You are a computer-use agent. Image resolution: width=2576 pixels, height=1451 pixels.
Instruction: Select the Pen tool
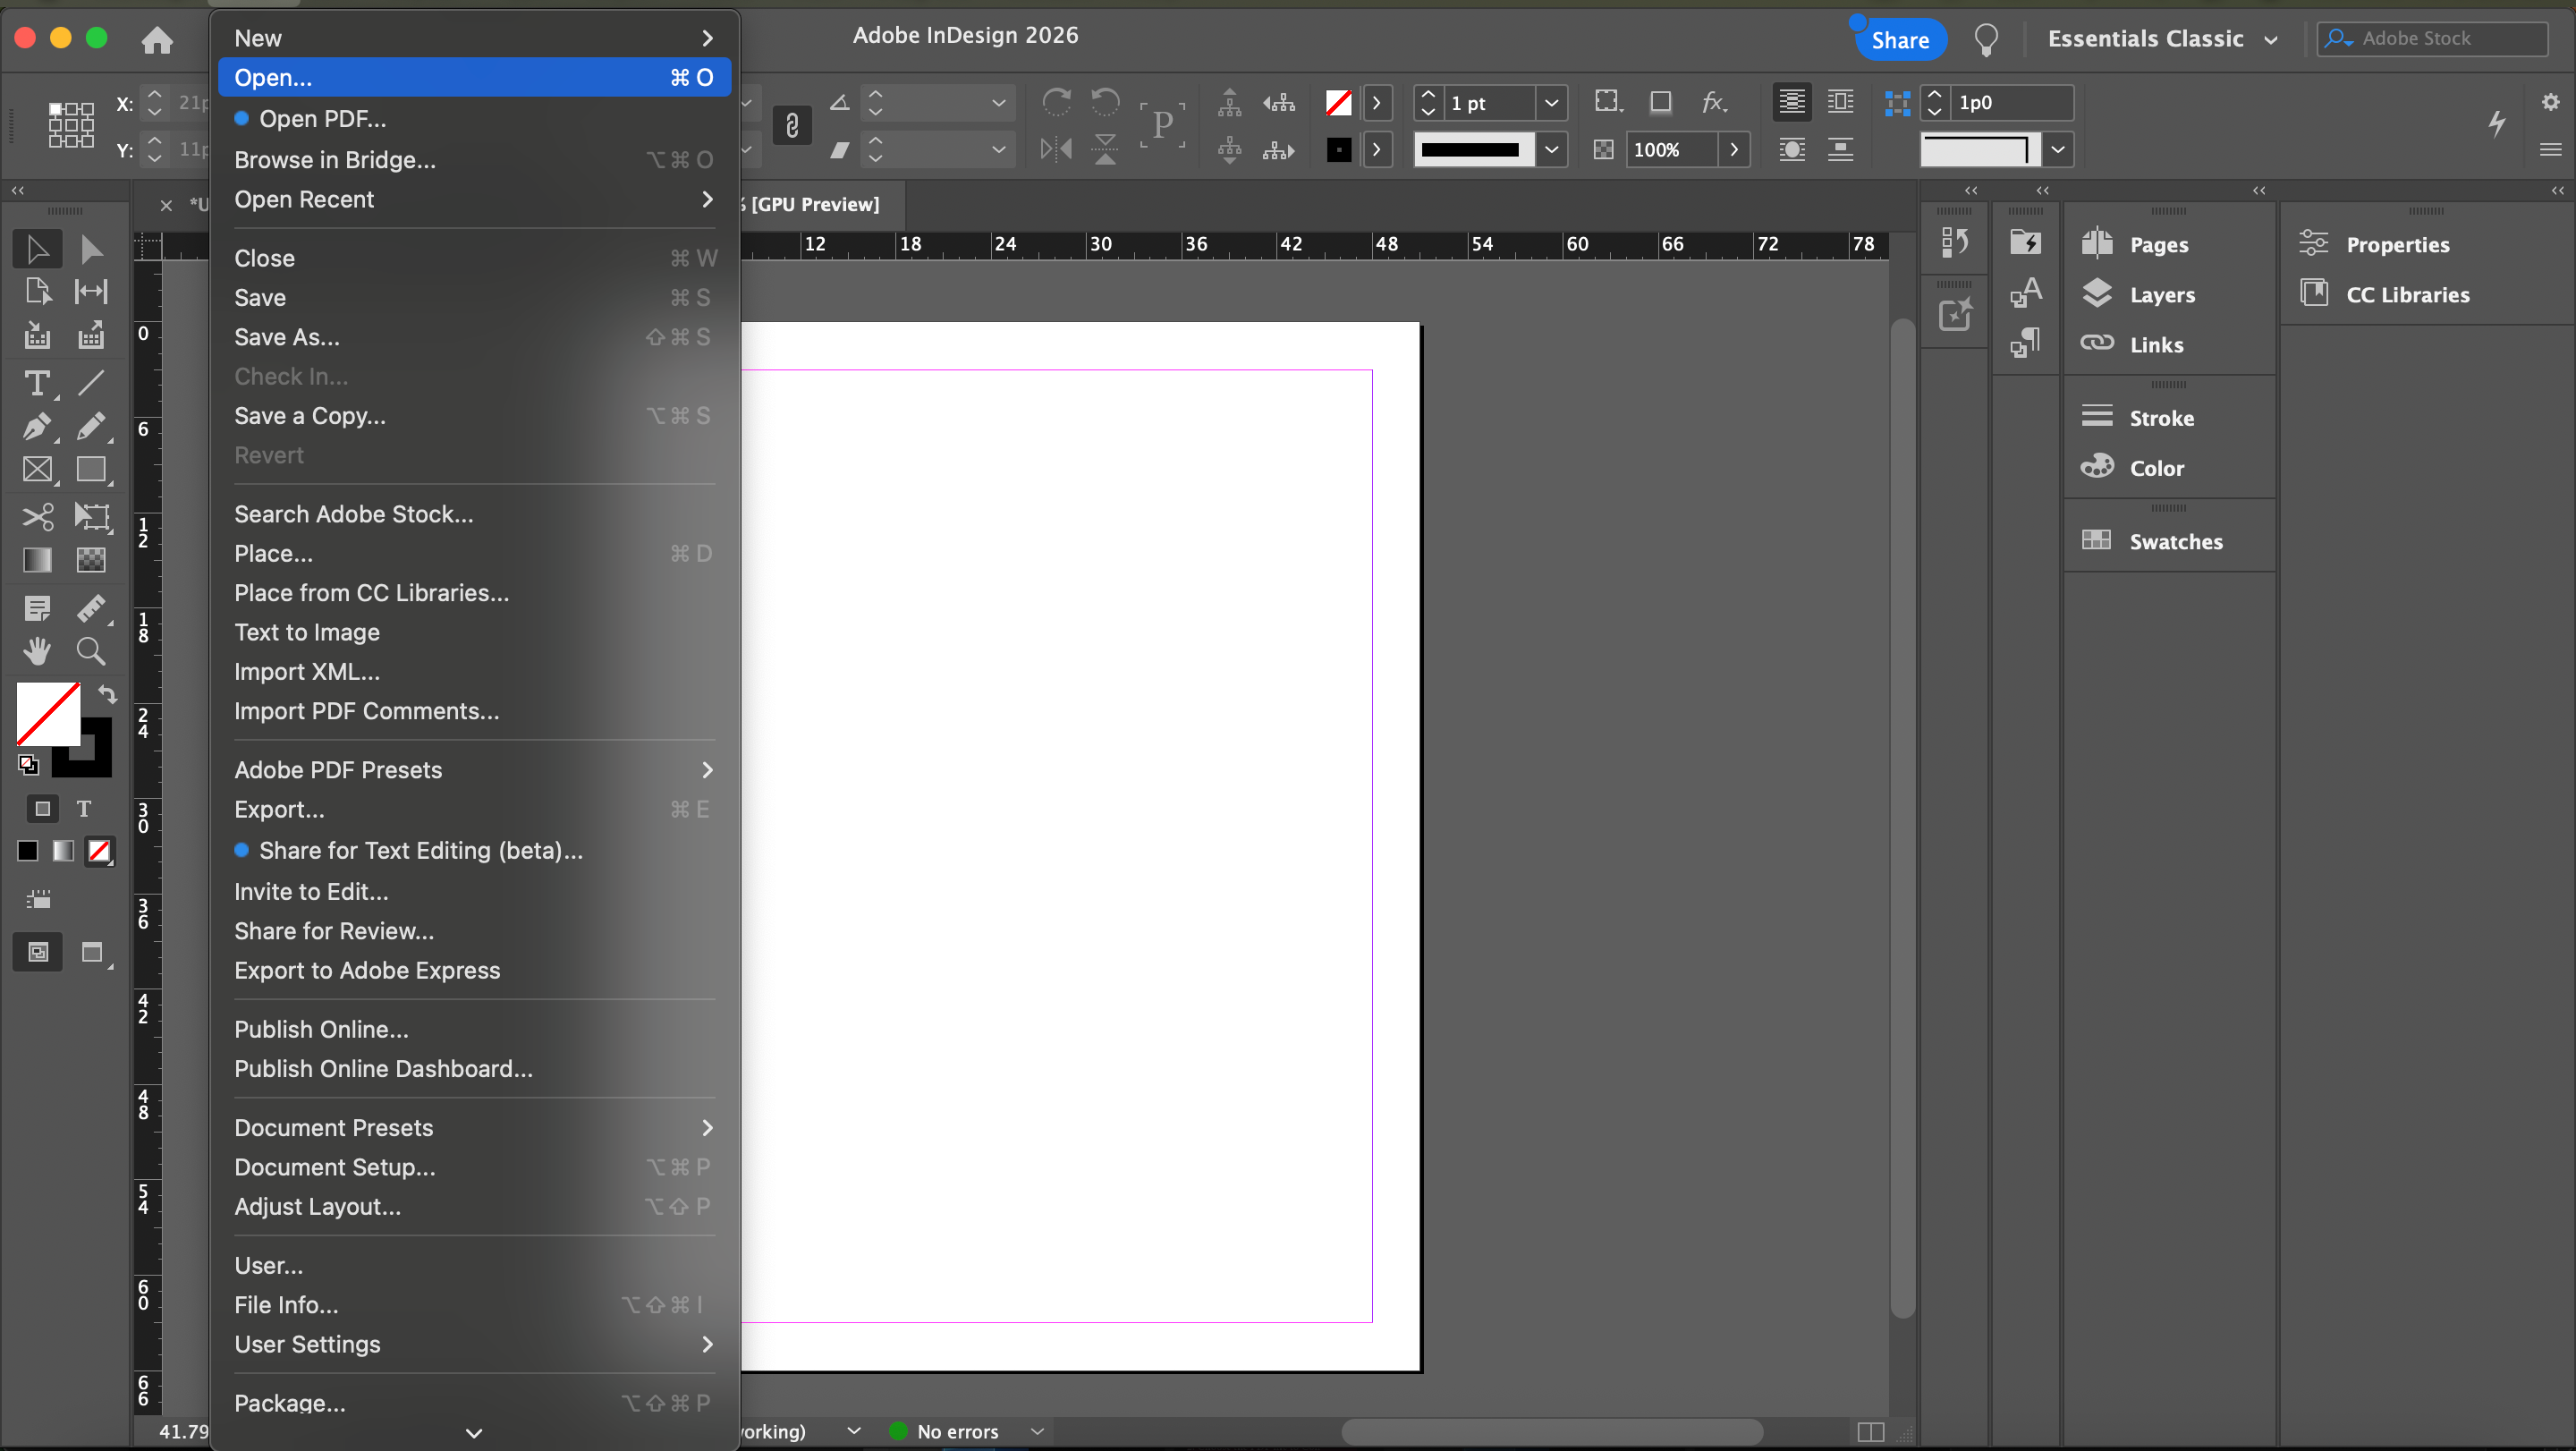click(x=37, y=427)
